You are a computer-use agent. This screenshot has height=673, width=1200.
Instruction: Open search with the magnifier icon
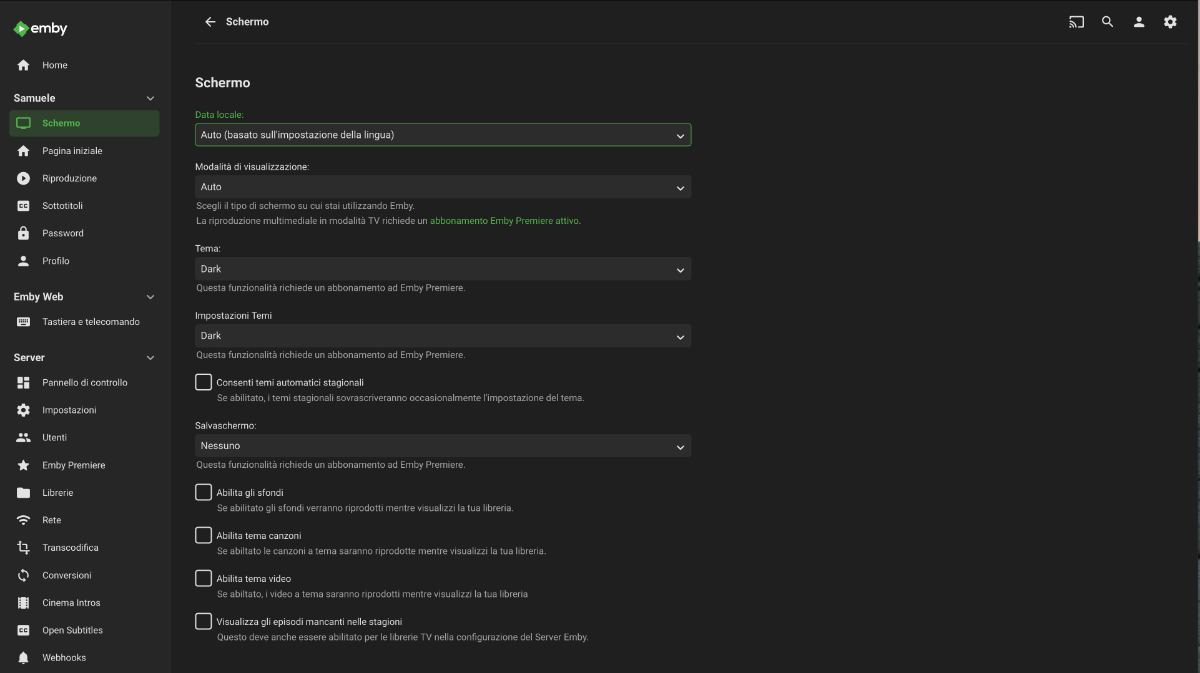click(1107, 22)
